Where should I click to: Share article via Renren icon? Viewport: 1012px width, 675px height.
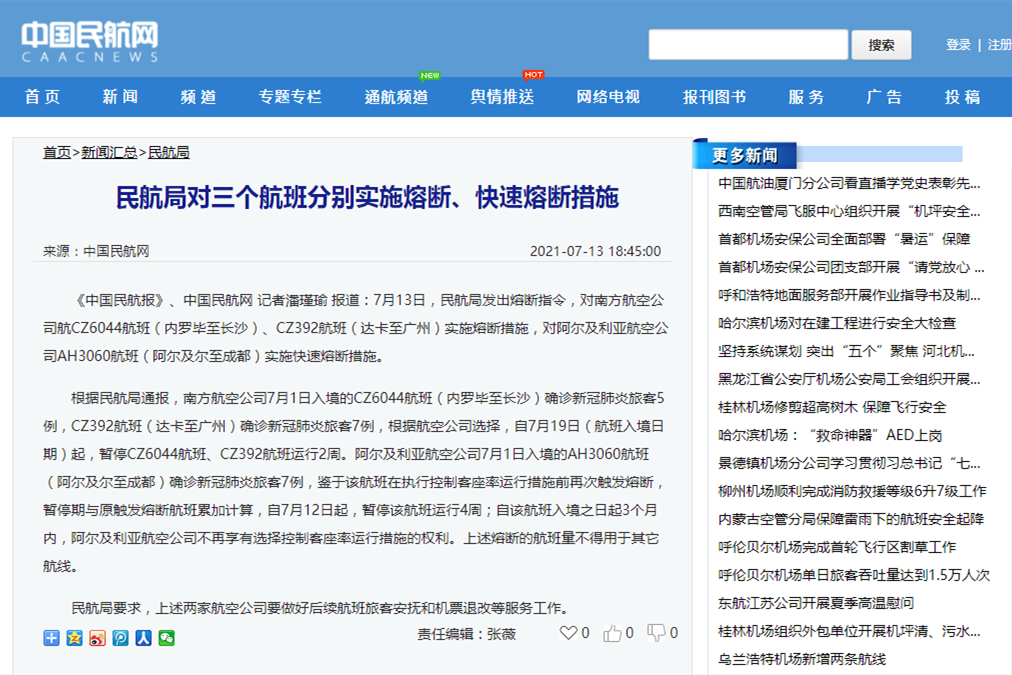point(144,638)
